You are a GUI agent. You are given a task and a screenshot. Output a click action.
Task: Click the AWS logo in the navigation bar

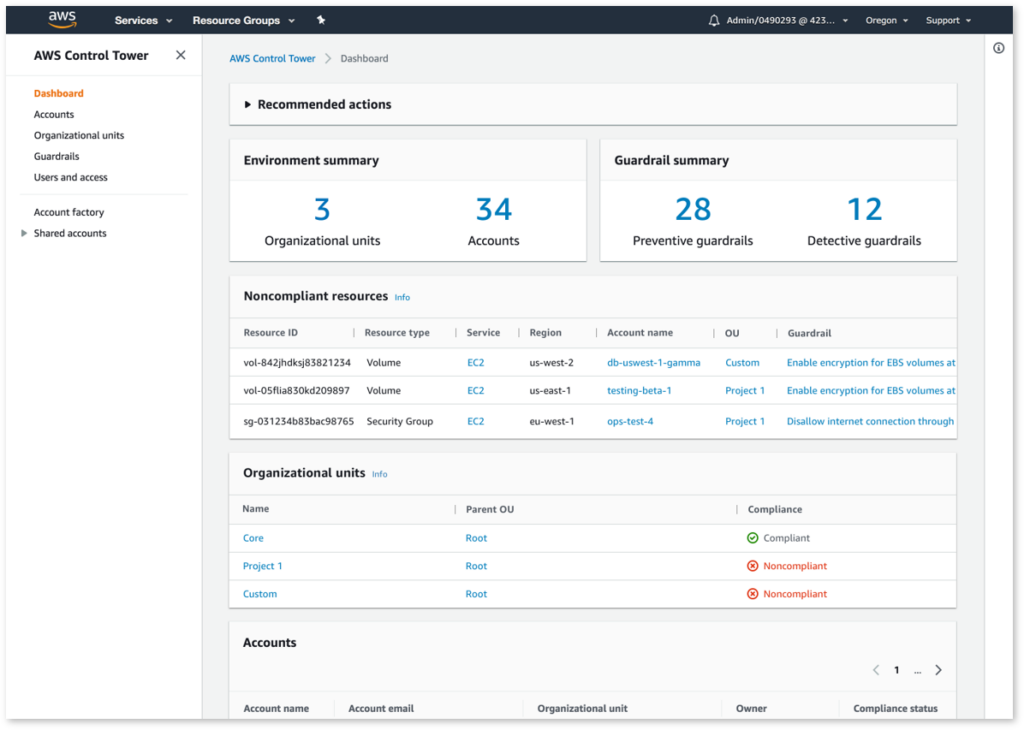pyautogui.click(x=61, y=18)
